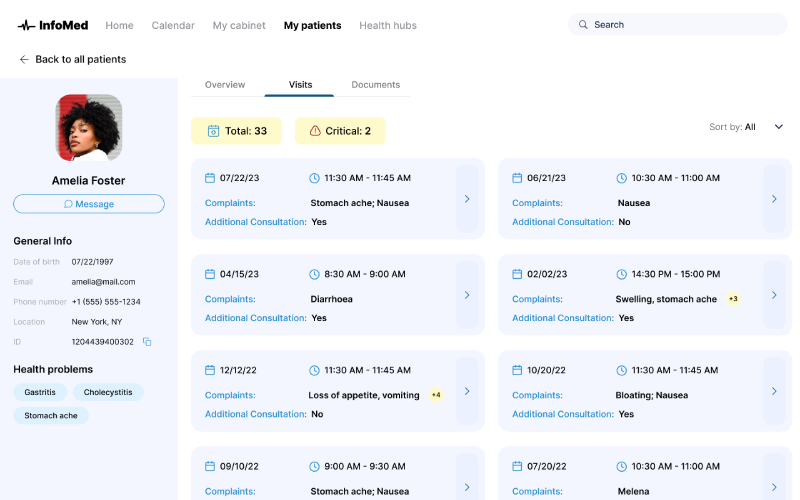This screenshot has width=800, height=500.
Task: Click Amelia Foster's profile photo
Action: (x=89, y=128)
